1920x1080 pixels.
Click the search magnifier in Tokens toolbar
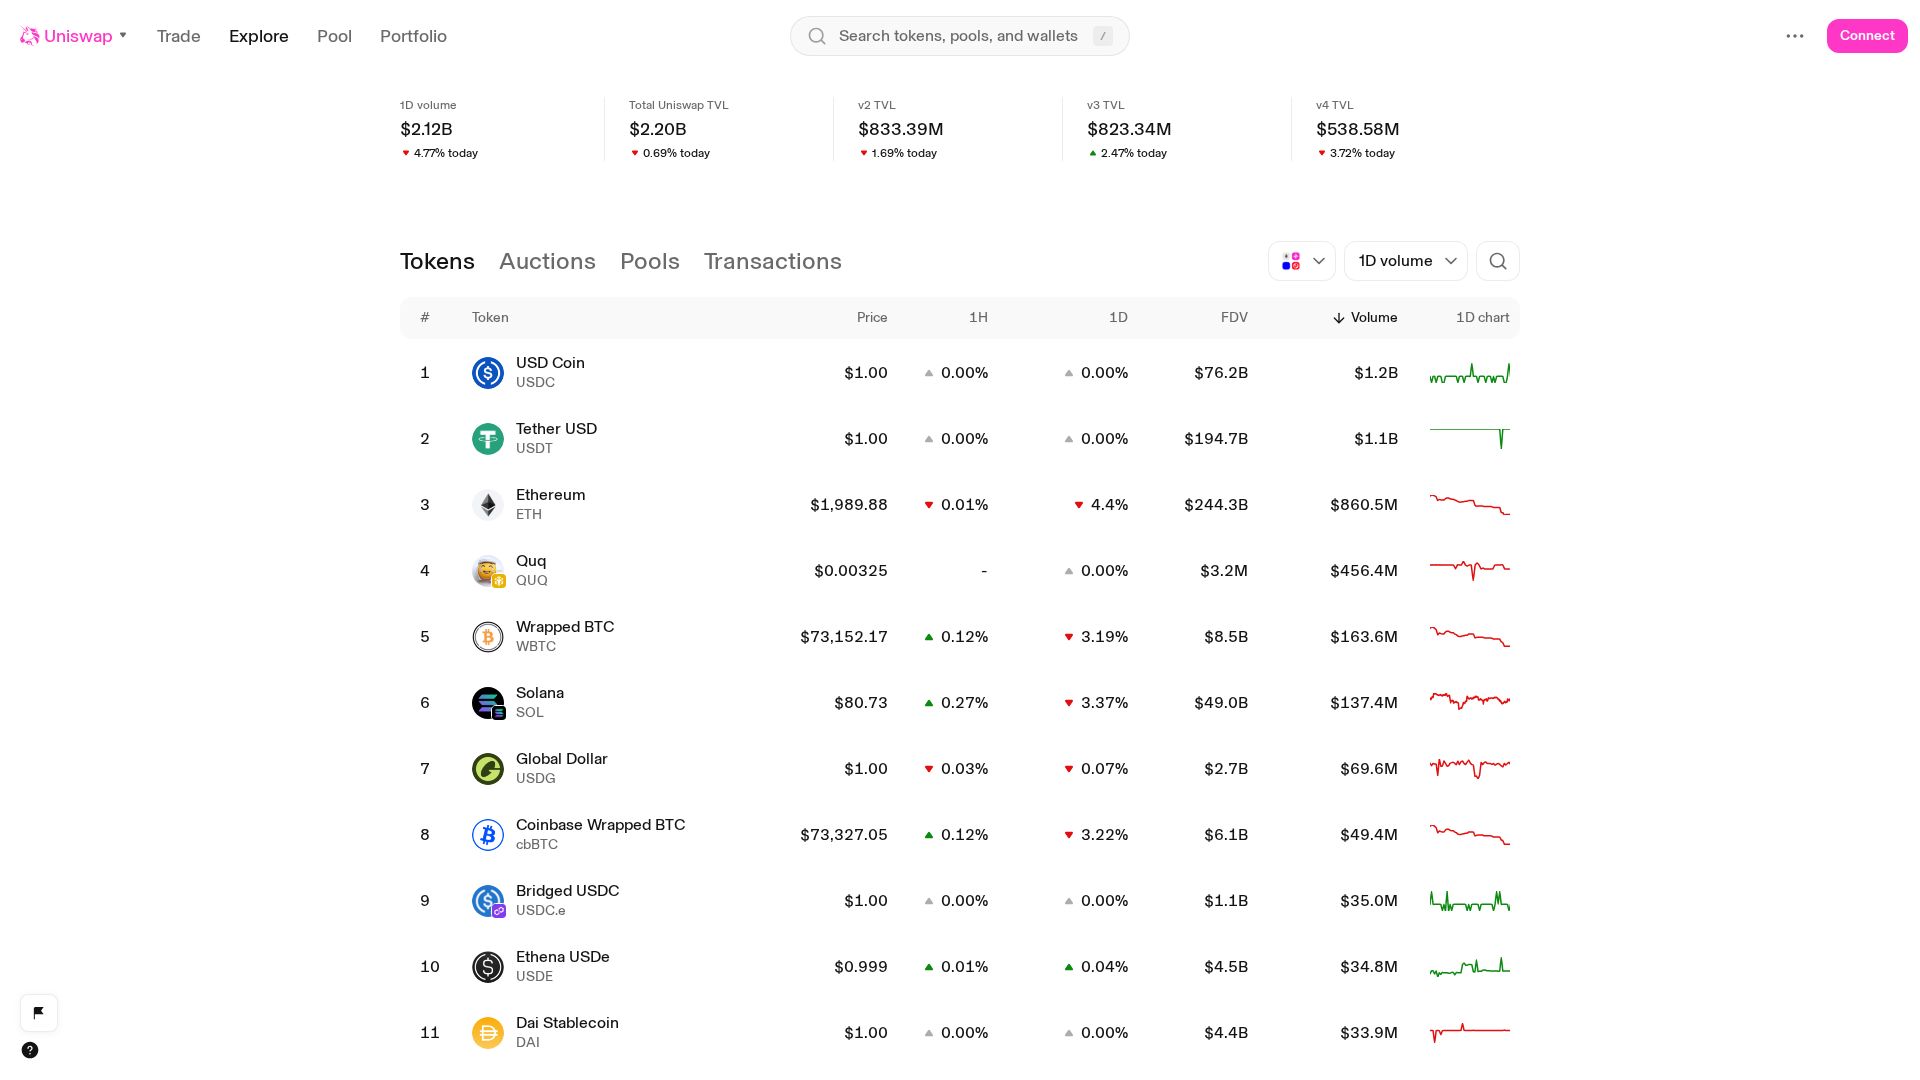[1498, 261]
